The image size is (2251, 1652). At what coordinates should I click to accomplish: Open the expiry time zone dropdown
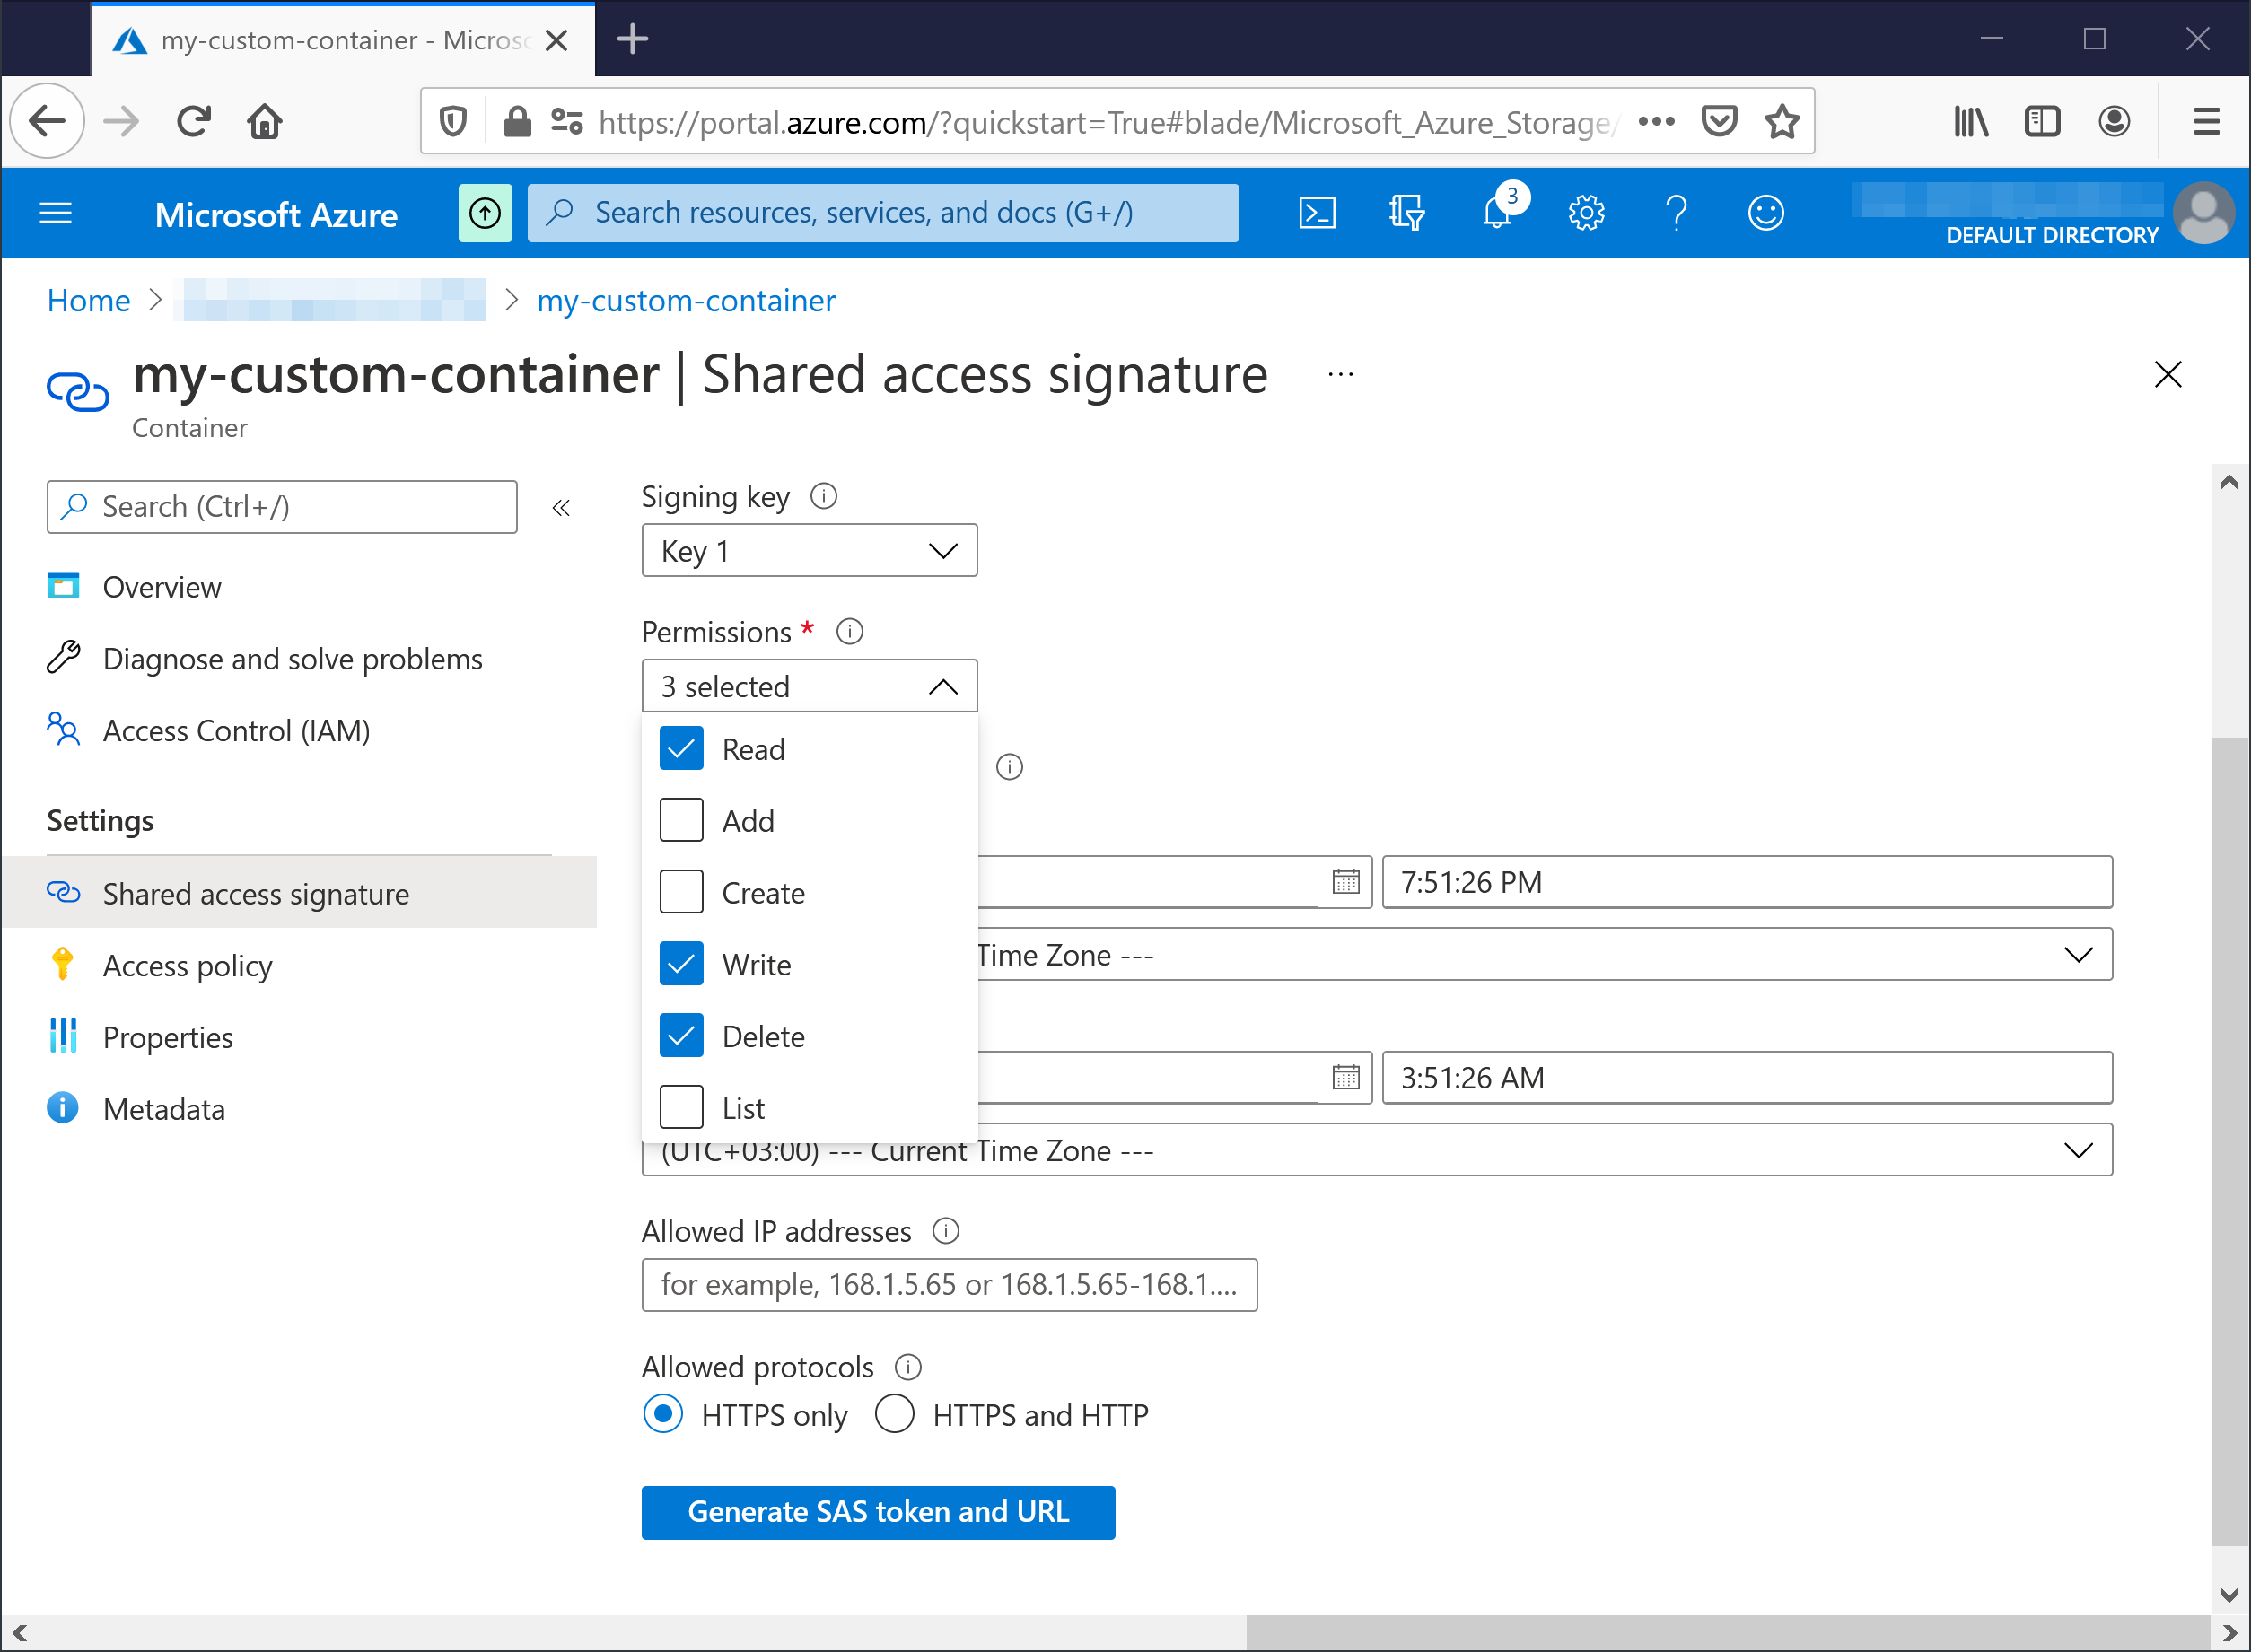coord(1377,1151)
